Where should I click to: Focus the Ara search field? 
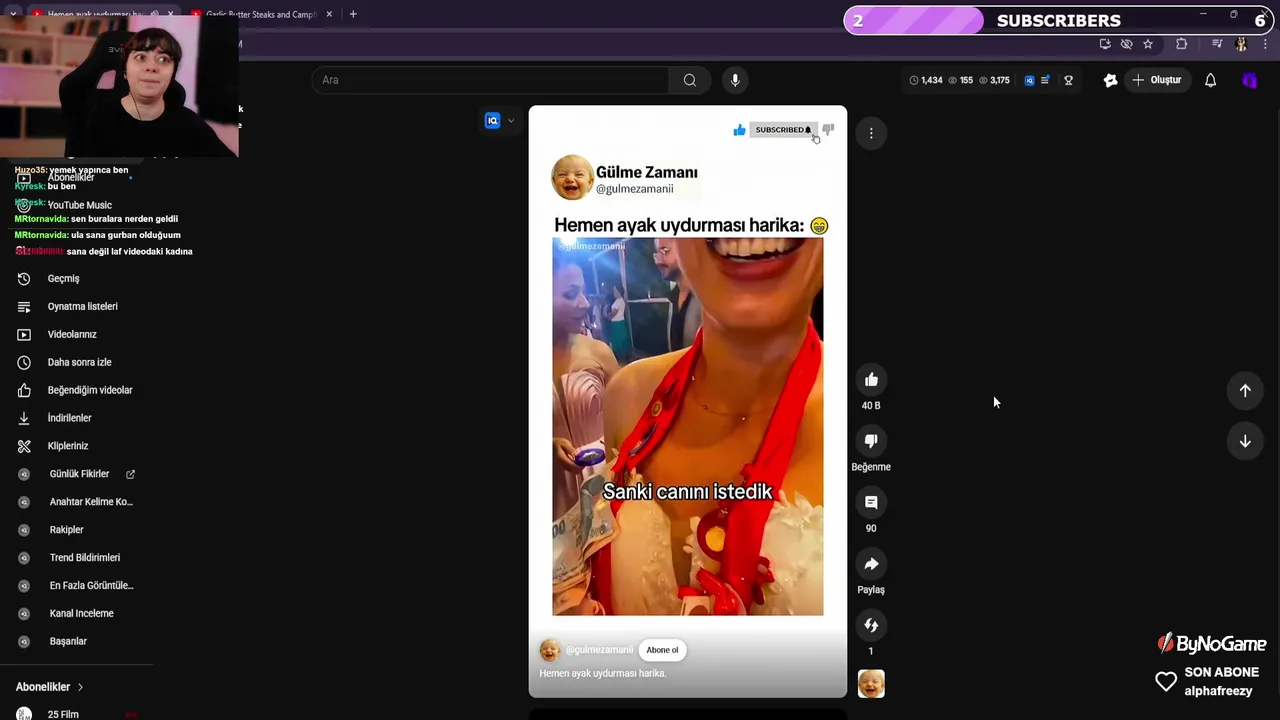[x=490, y=80]
